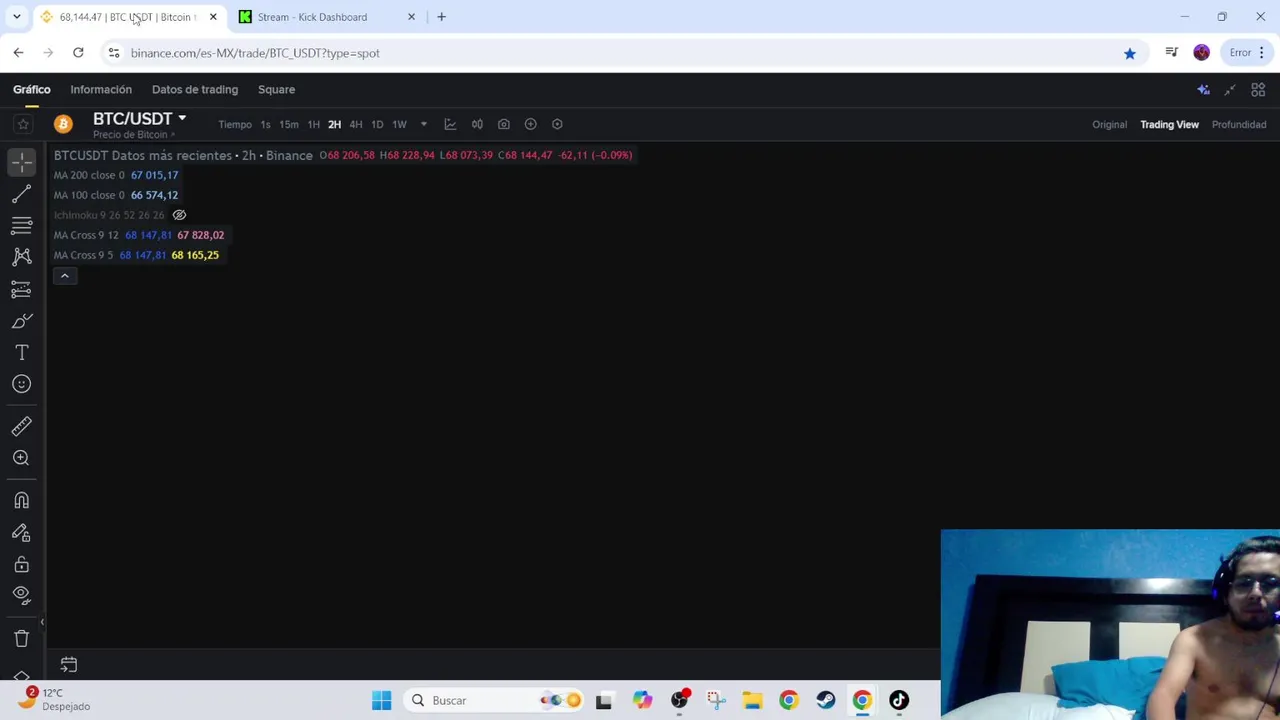Take a chart snapshot with camera icon

504,125
